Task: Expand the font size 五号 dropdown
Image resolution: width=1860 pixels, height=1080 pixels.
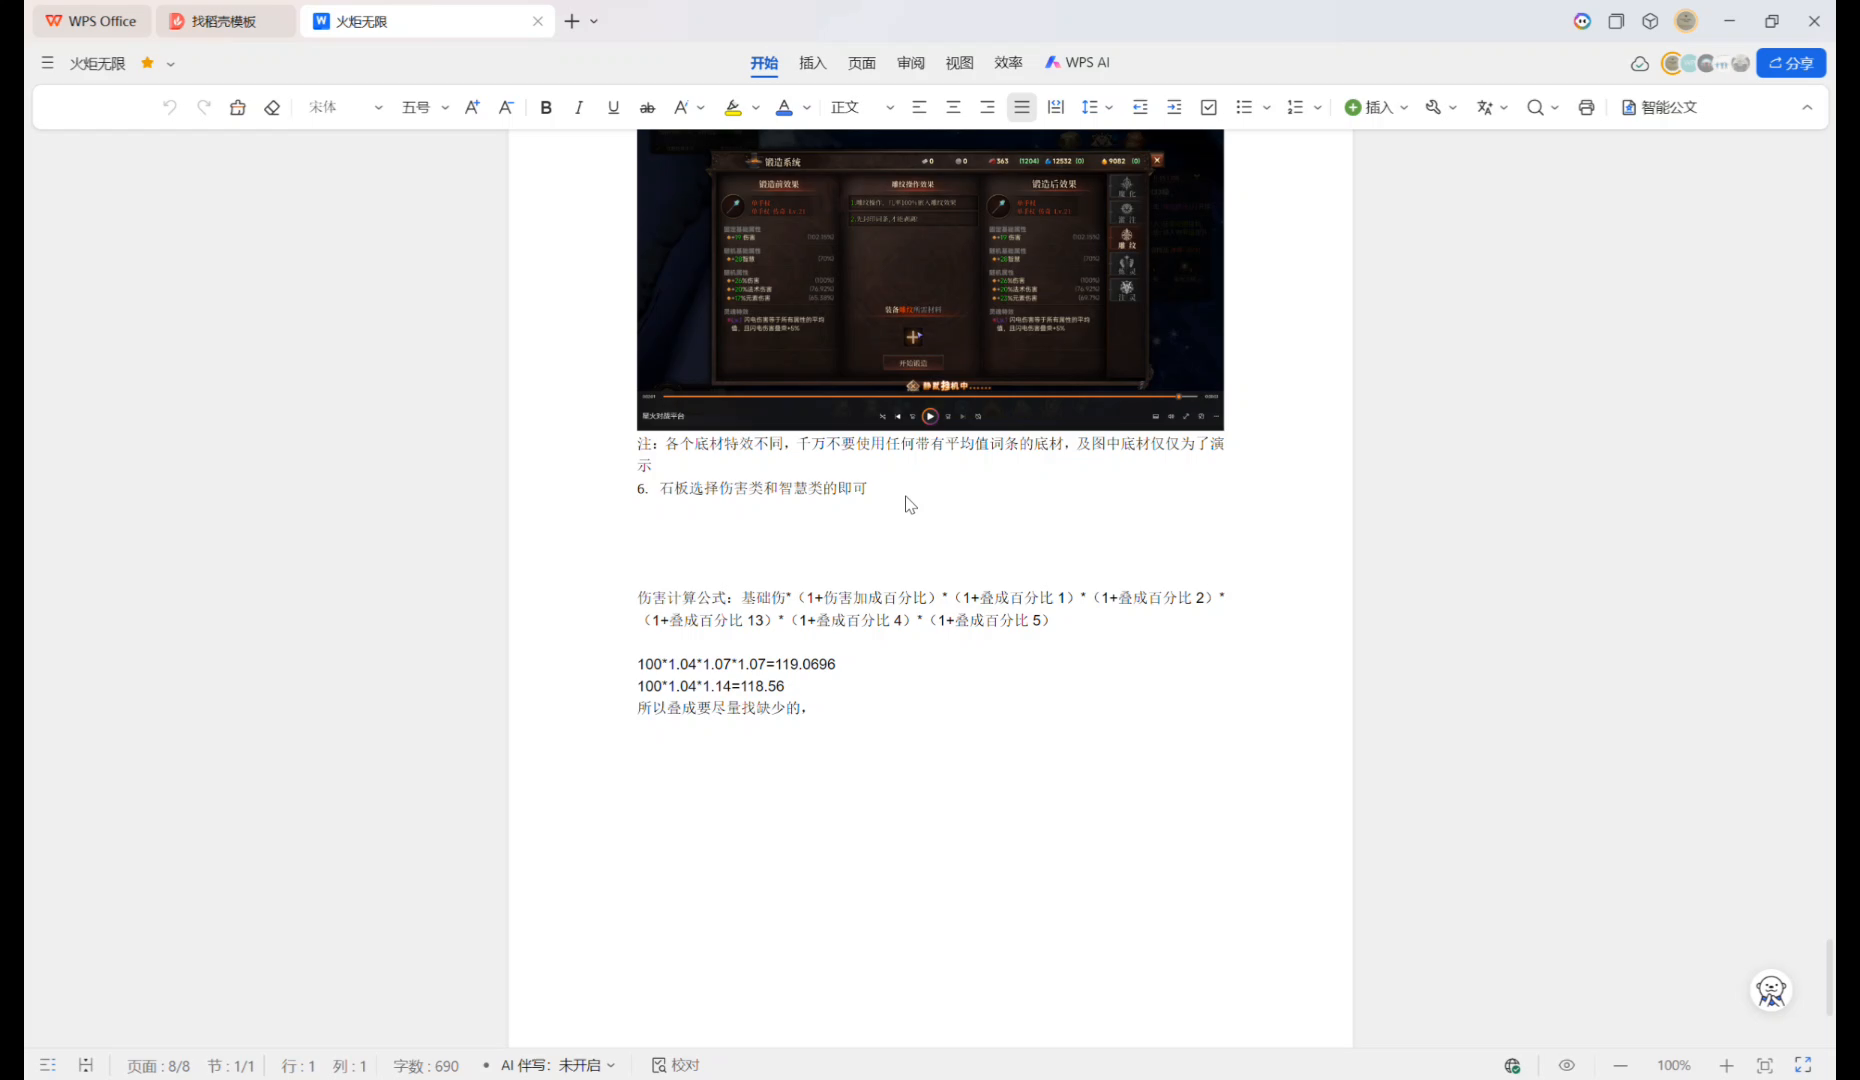Action: pyautogui.click(x=425, y=107)
